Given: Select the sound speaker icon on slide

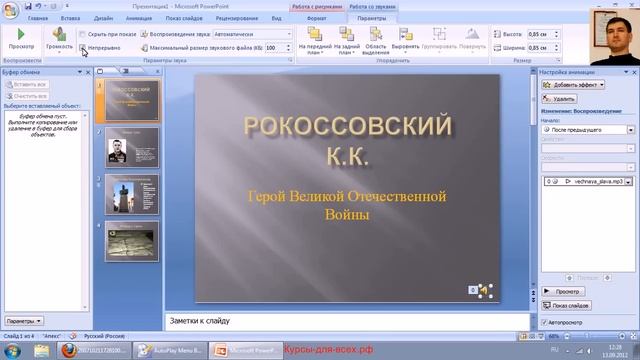Looking at the screenshot, I should tap(484, 291).
